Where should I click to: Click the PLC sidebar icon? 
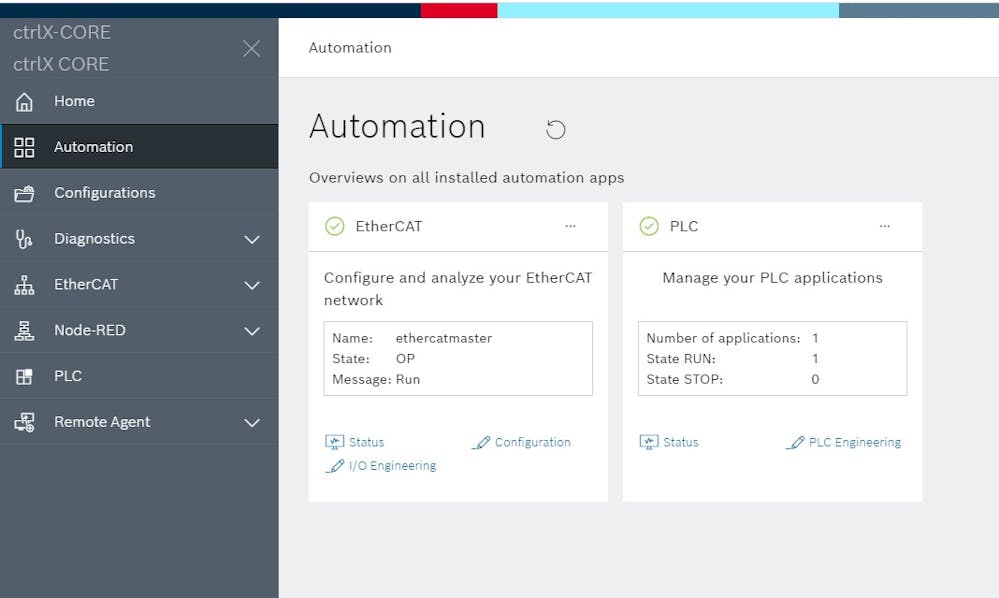point(24,376)
